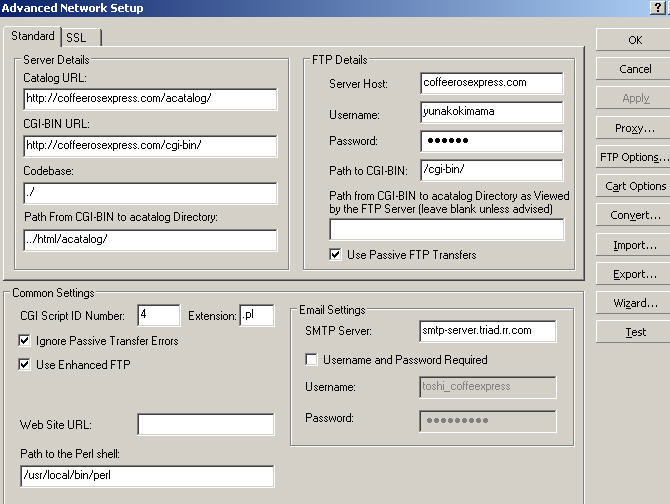
Task: Click the SMTP Server input field
Action: coord(487,331)
